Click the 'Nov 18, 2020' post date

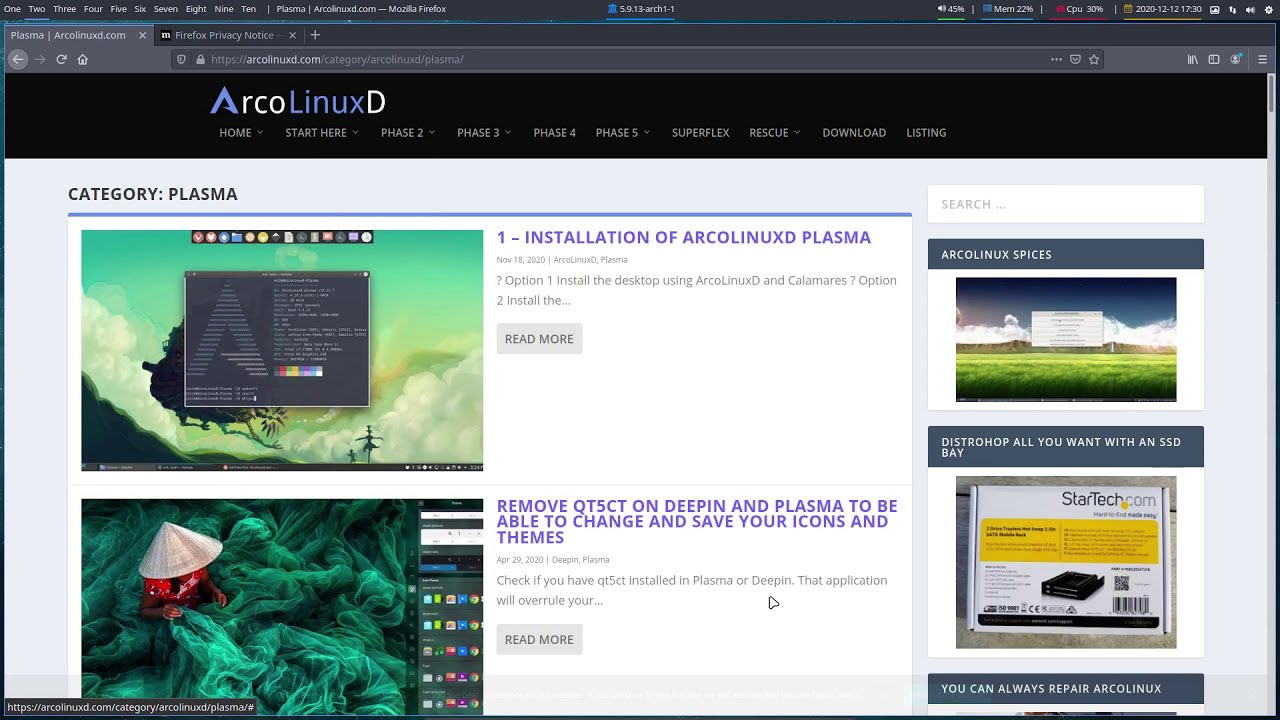(x=521, y=260)
